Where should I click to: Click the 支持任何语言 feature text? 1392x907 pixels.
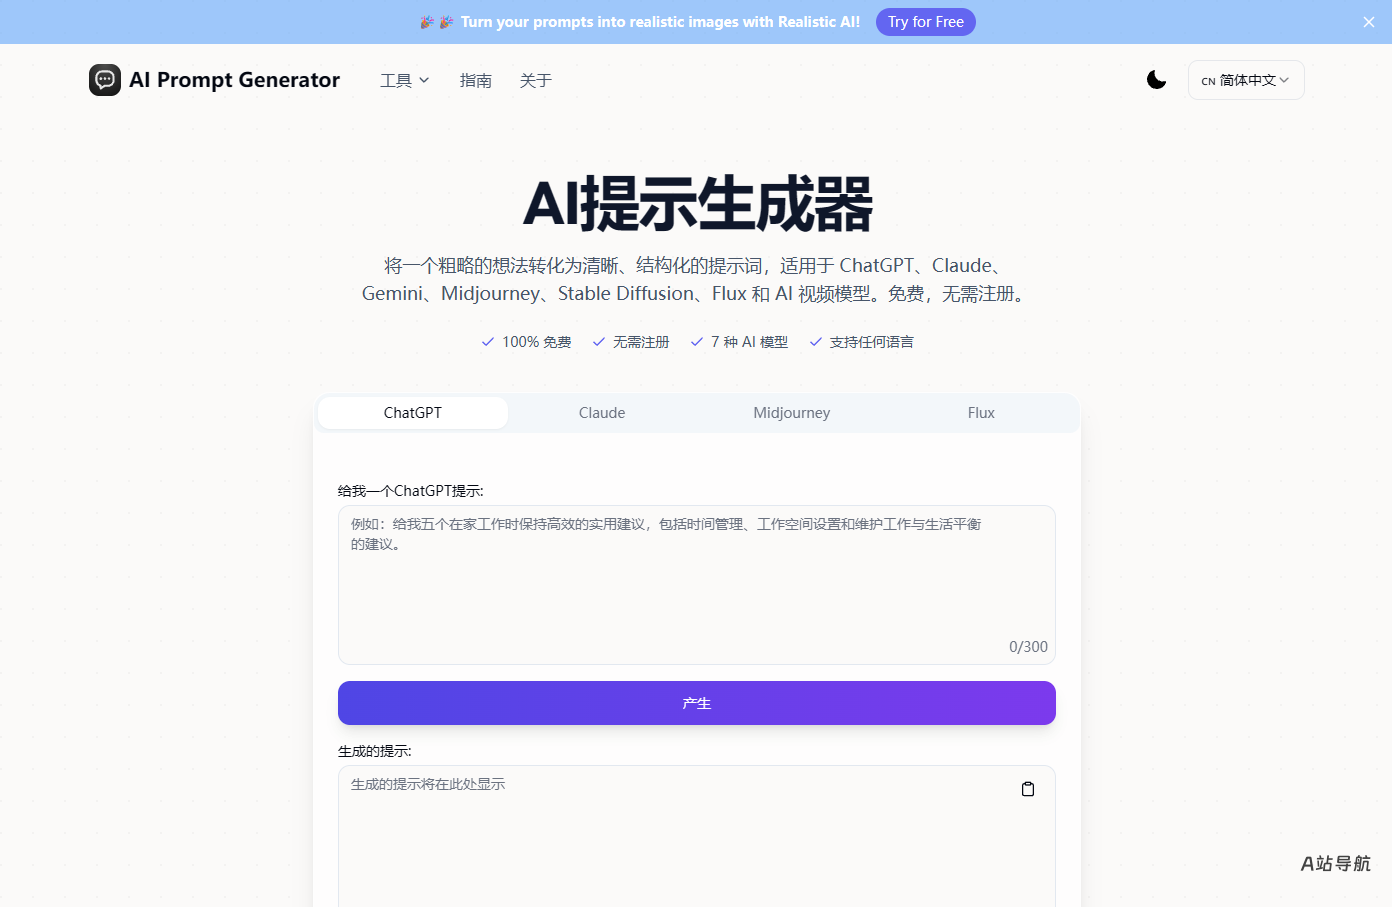pyautogui.click(x=871, y=342)
